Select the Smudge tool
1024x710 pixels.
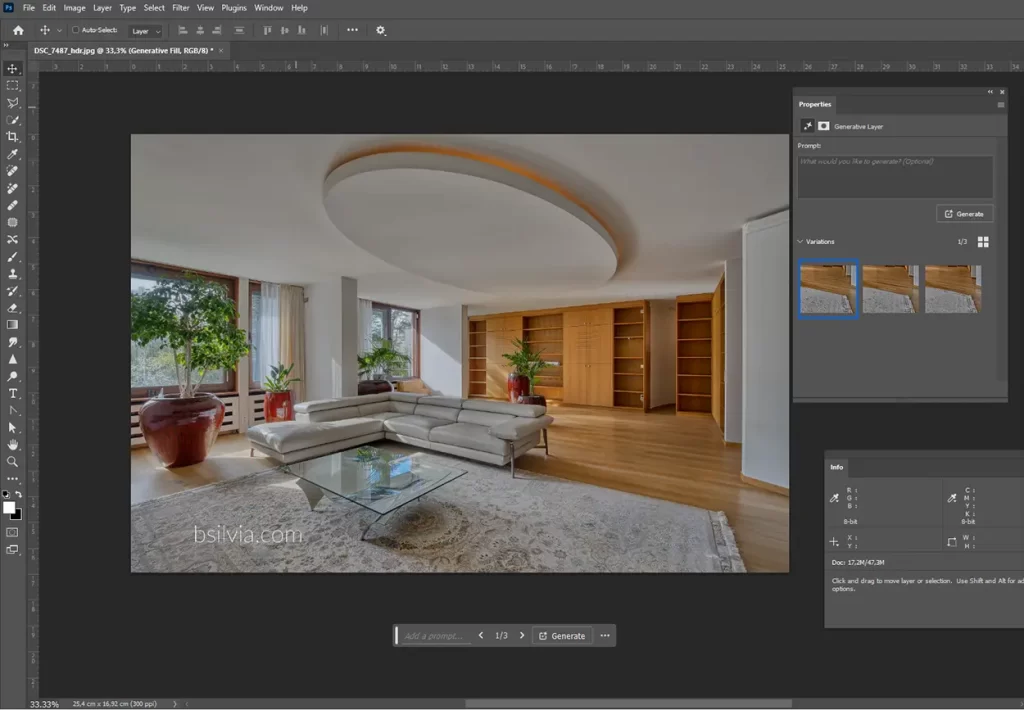coord(12,342)
